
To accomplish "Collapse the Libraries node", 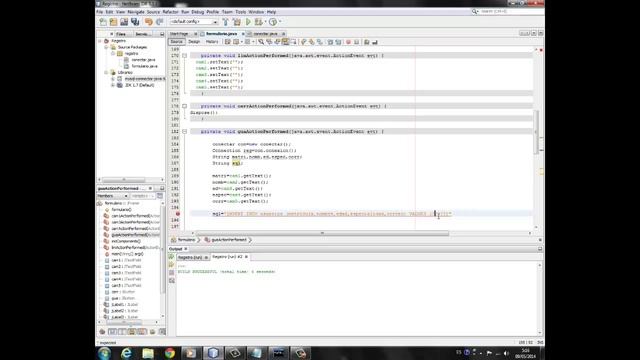I will pos(107,73).
